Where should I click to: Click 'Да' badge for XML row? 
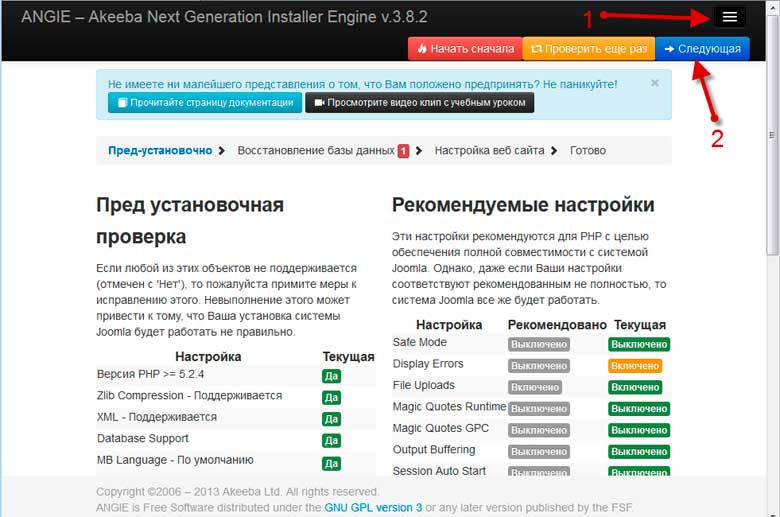[331, 419]
